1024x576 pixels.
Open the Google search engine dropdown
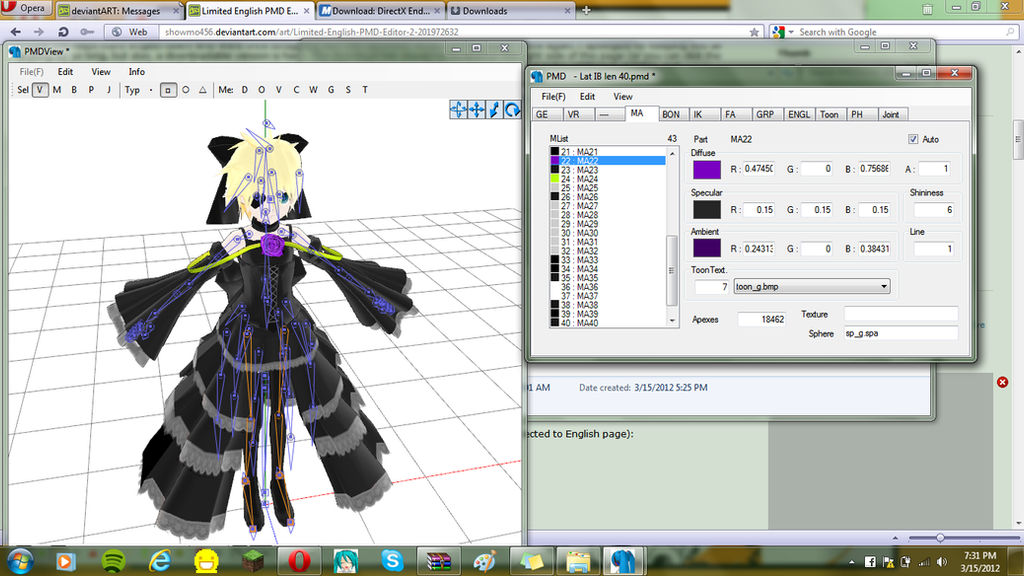coord(783,32)
